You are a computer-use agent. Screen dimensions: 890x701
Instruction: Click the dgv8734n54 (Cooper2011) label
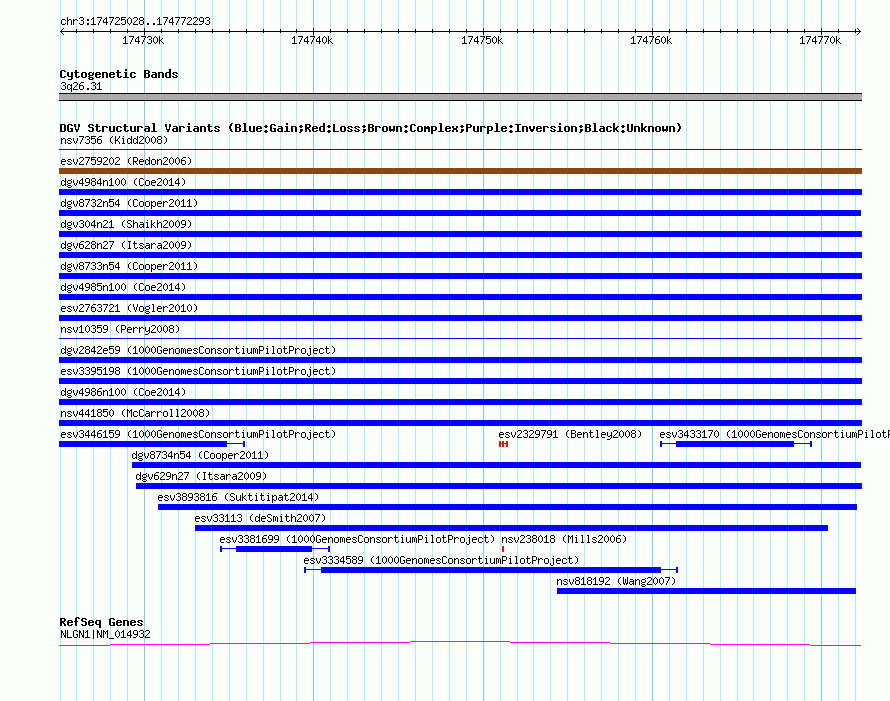[x=200, y=455]
